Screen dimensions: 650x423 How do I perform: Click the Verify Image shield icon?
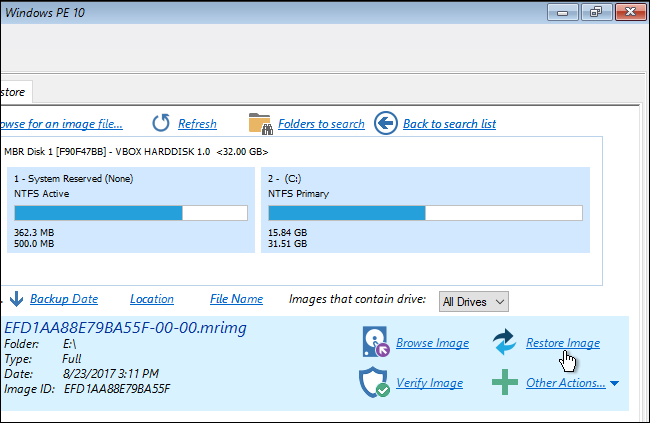click(374, 382)
